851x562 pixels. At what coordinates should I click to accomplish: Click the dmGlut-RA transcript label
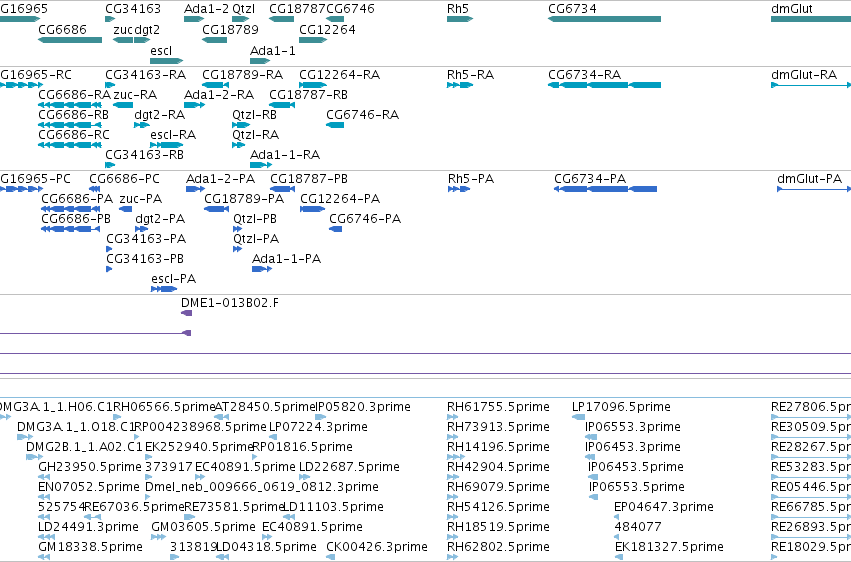coord(804,75)
